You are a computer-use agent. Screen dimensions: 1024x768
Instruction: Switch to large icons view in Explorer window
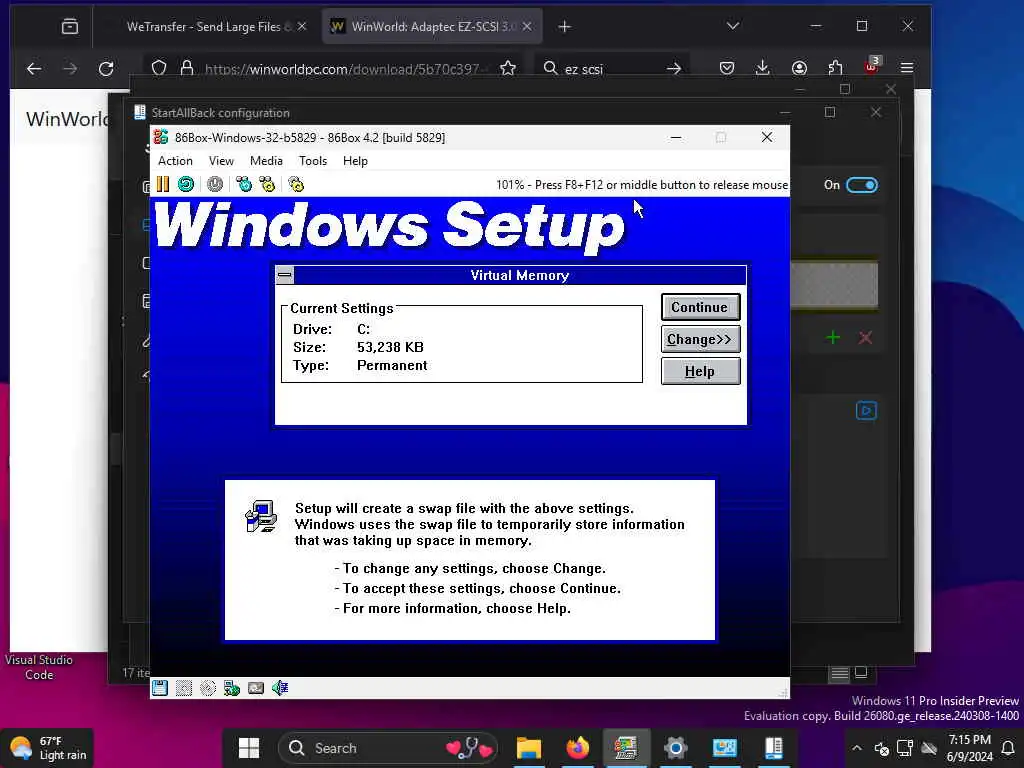[861, 672]
